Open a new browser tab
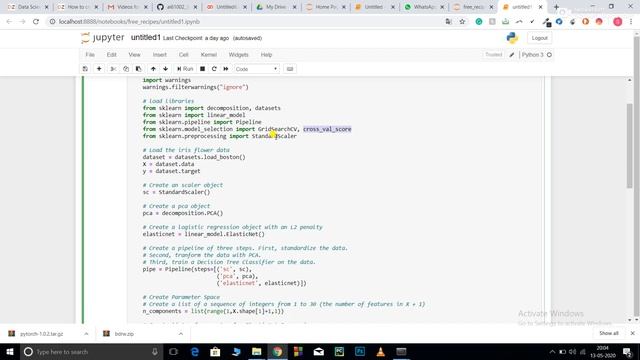640x360 pixels. pyautogui.click(x=556, y=7)
